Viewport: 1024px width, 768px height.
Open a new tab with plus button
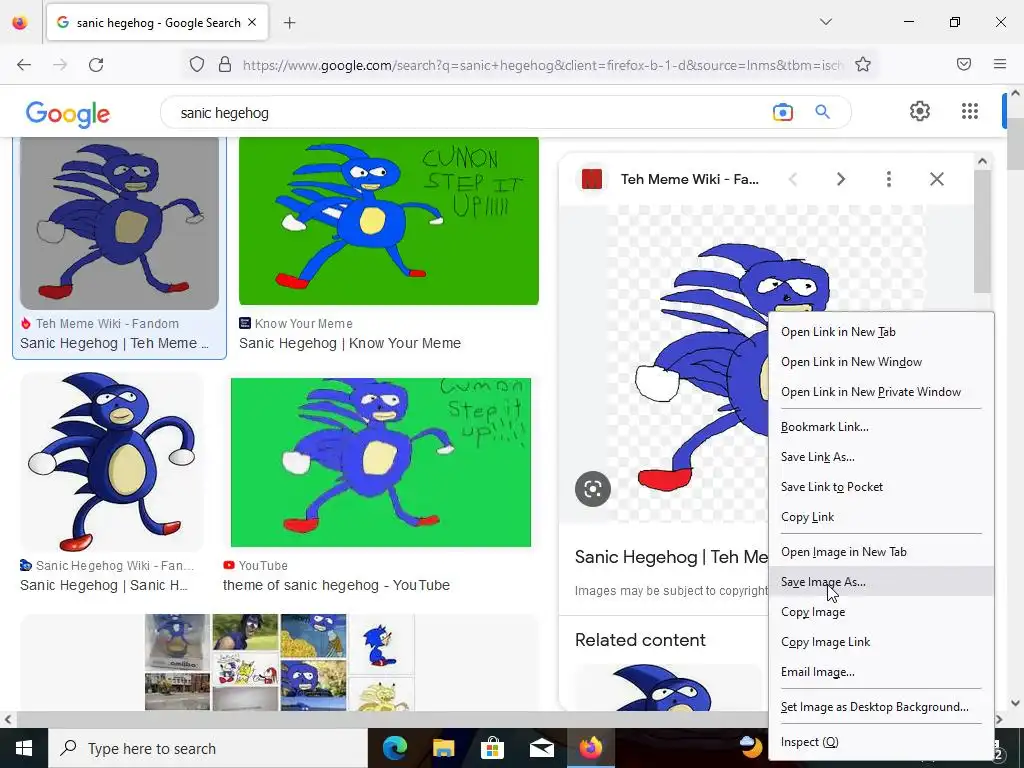(x=290, y=23)
